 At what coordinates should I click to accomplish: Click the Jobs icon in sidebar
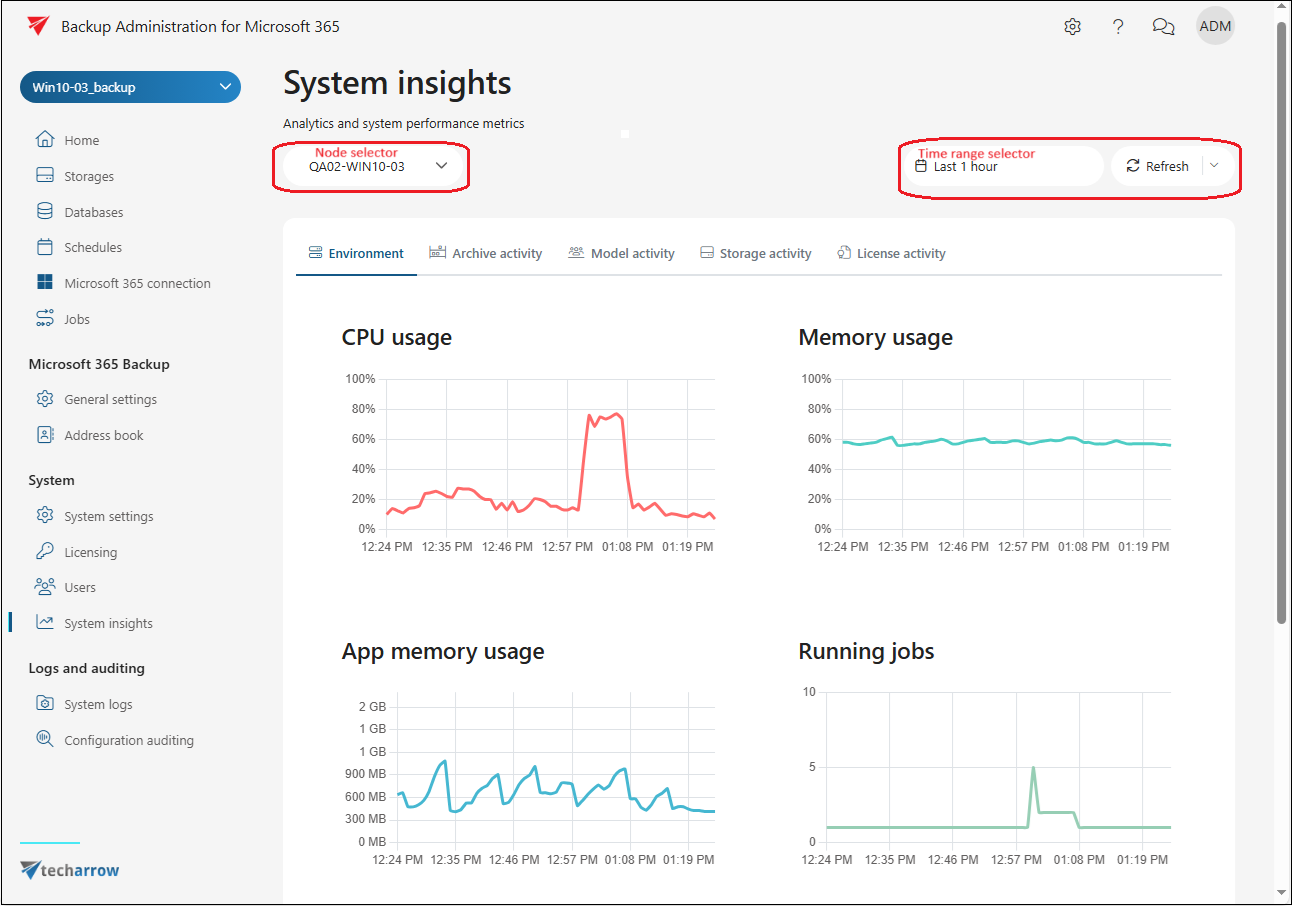45,319
